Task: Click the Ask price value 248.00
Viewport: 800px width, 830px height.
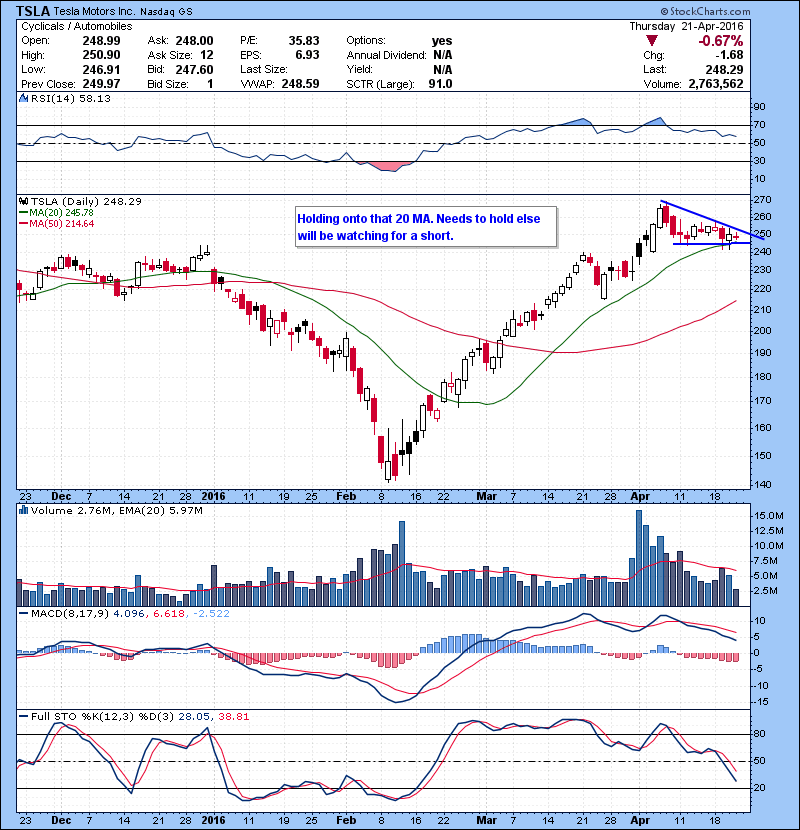Action: coord(194,41)
